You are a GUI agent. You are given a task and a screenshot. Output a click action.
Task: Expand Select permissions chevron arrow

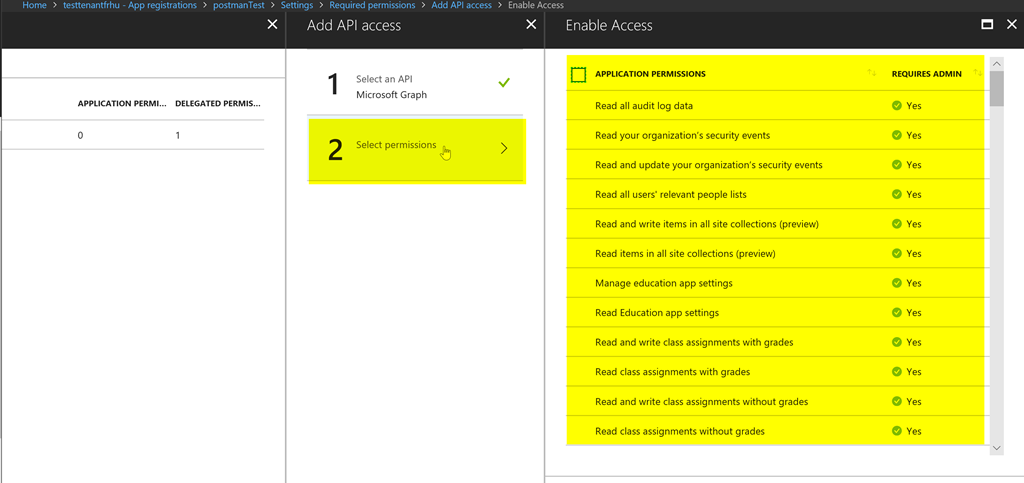pos(504,148)
